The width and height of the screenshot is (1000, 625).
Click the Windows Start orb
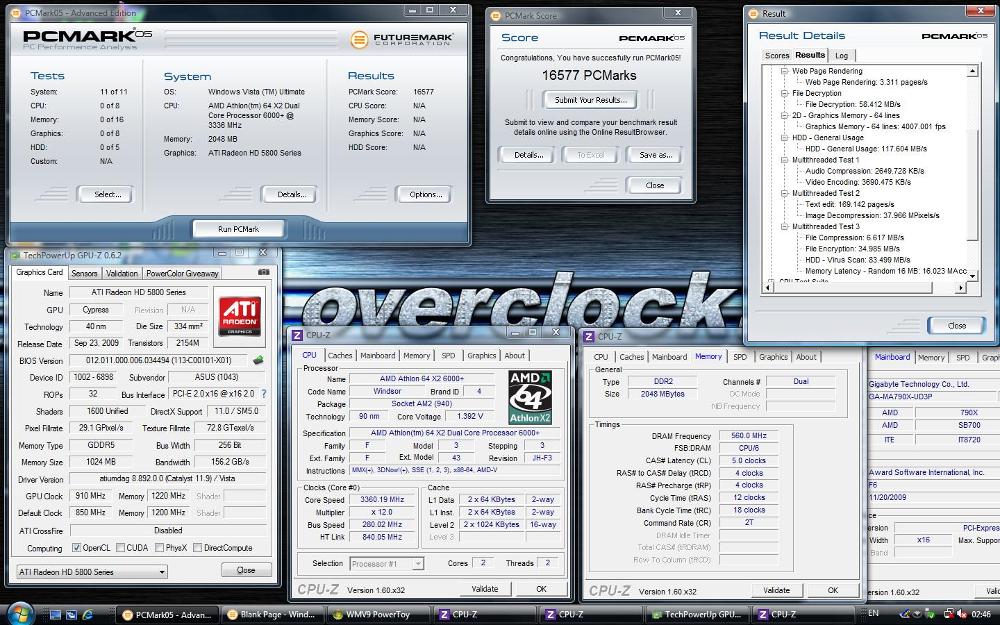[20, 614]
